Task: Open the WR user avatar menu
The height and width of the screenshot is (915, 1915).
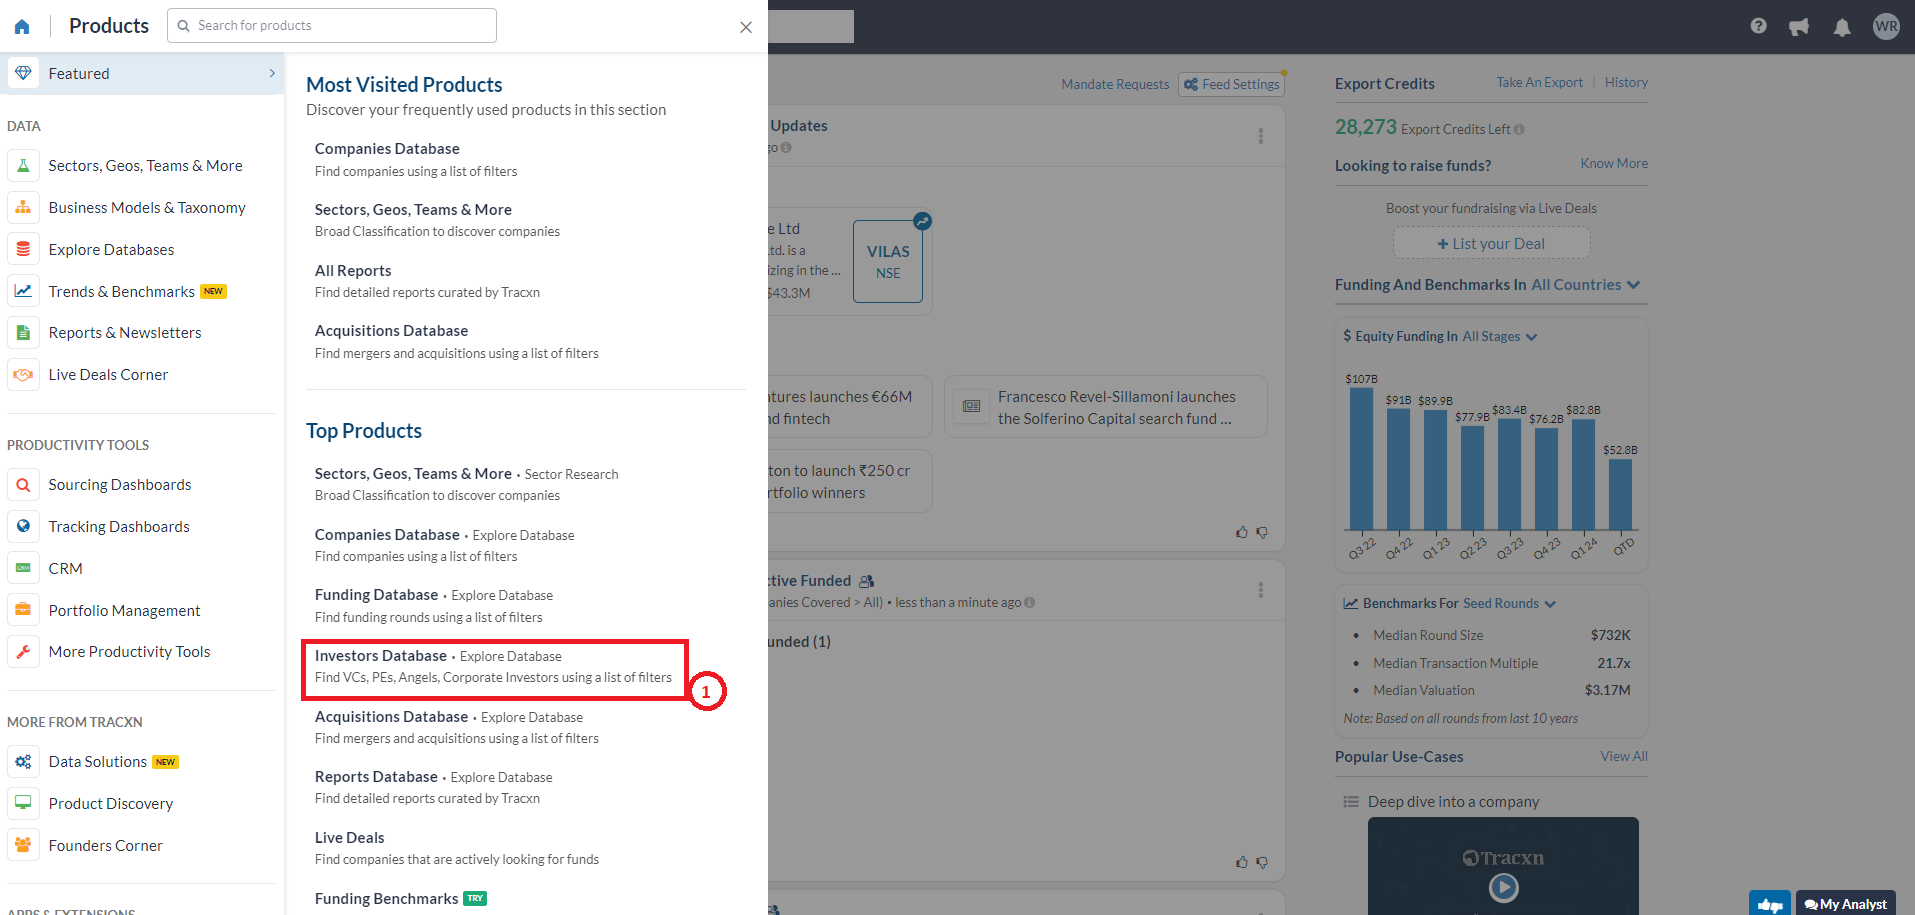Action: point(1886,26)
